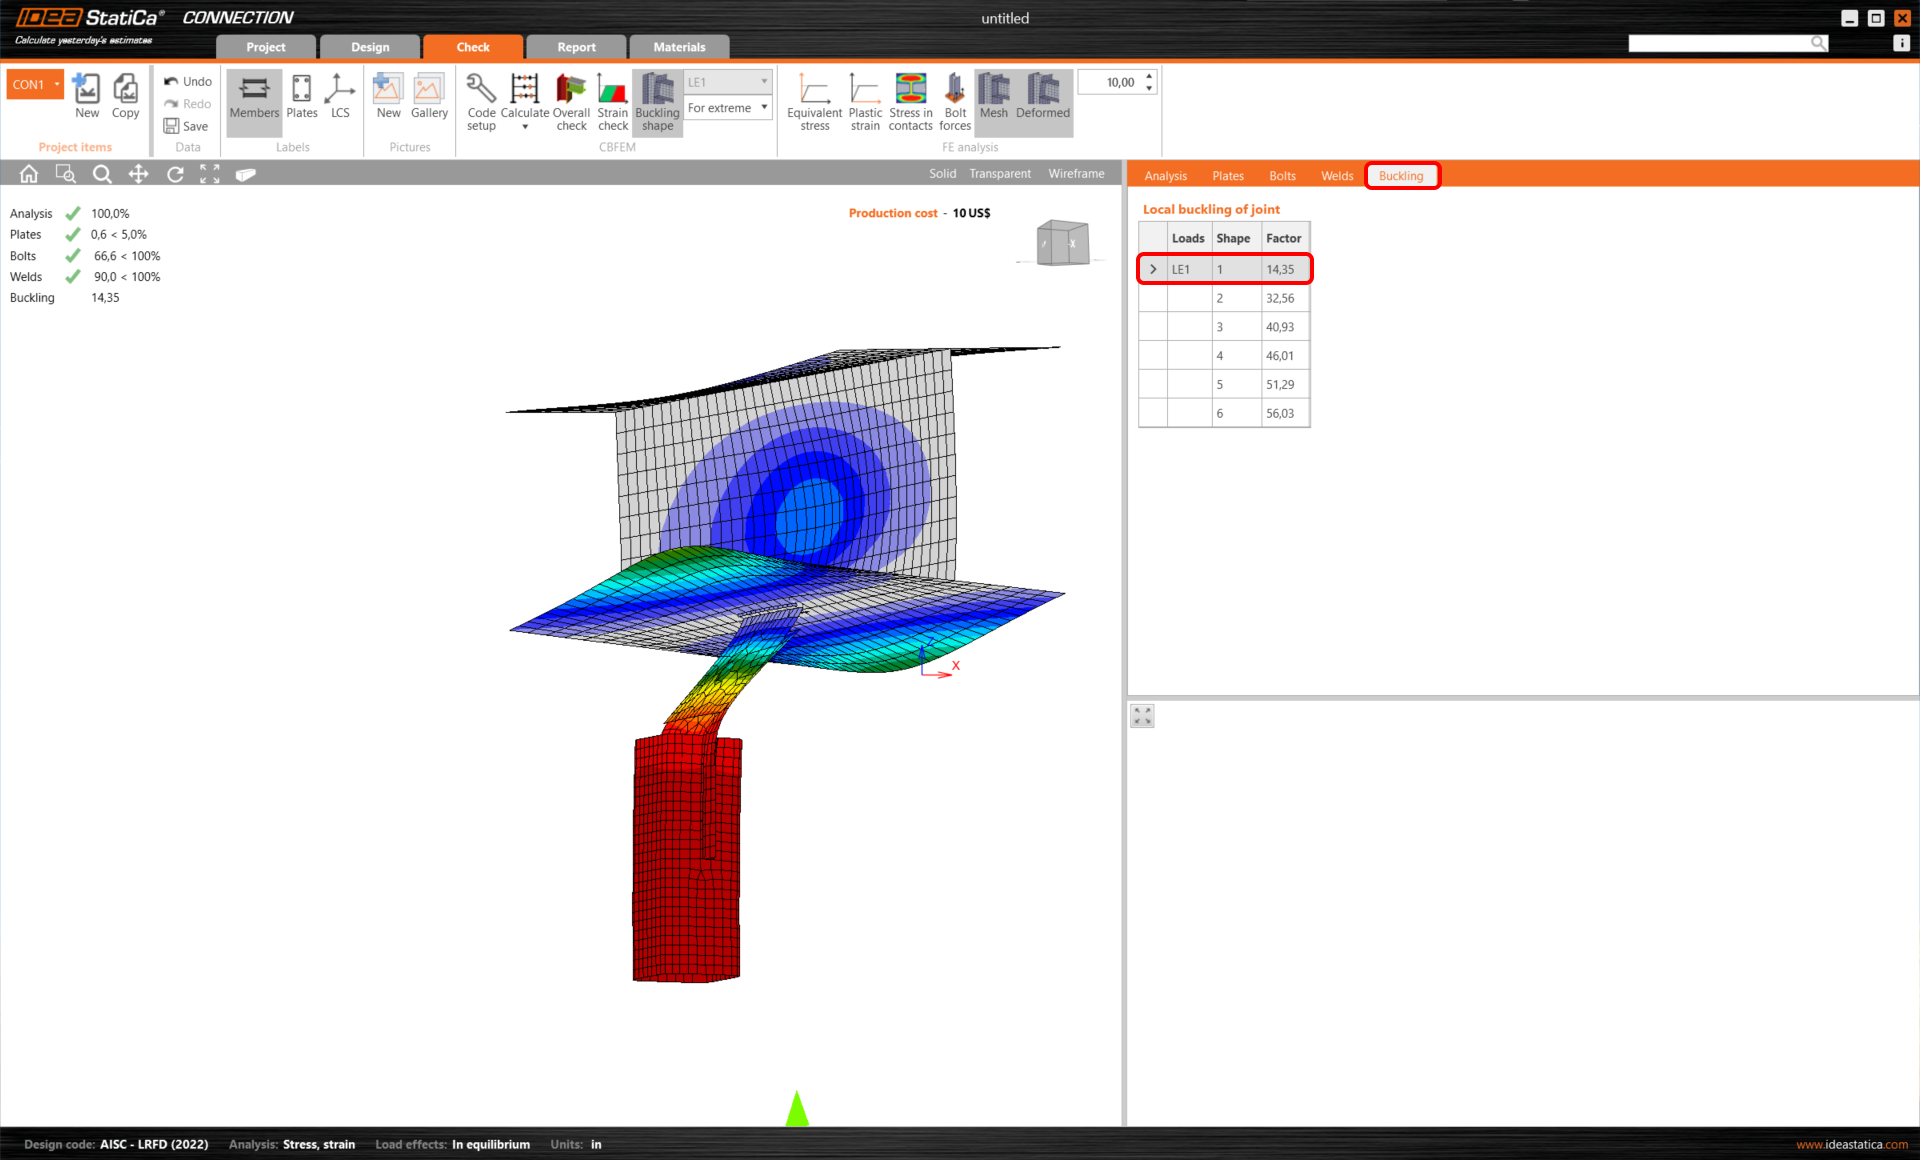Open the Stress in contacts view

(910, 100)
